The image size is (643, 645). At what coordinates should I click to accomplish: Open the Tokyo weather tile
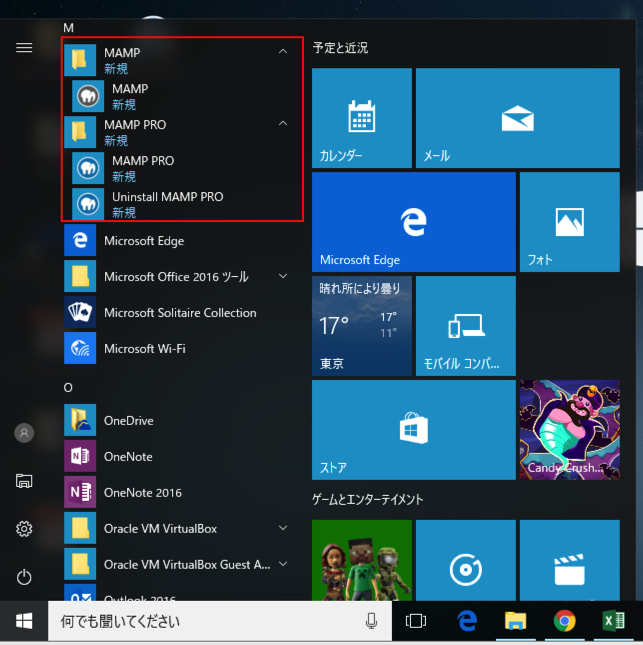pyautogui.click(x=362, y=326)
